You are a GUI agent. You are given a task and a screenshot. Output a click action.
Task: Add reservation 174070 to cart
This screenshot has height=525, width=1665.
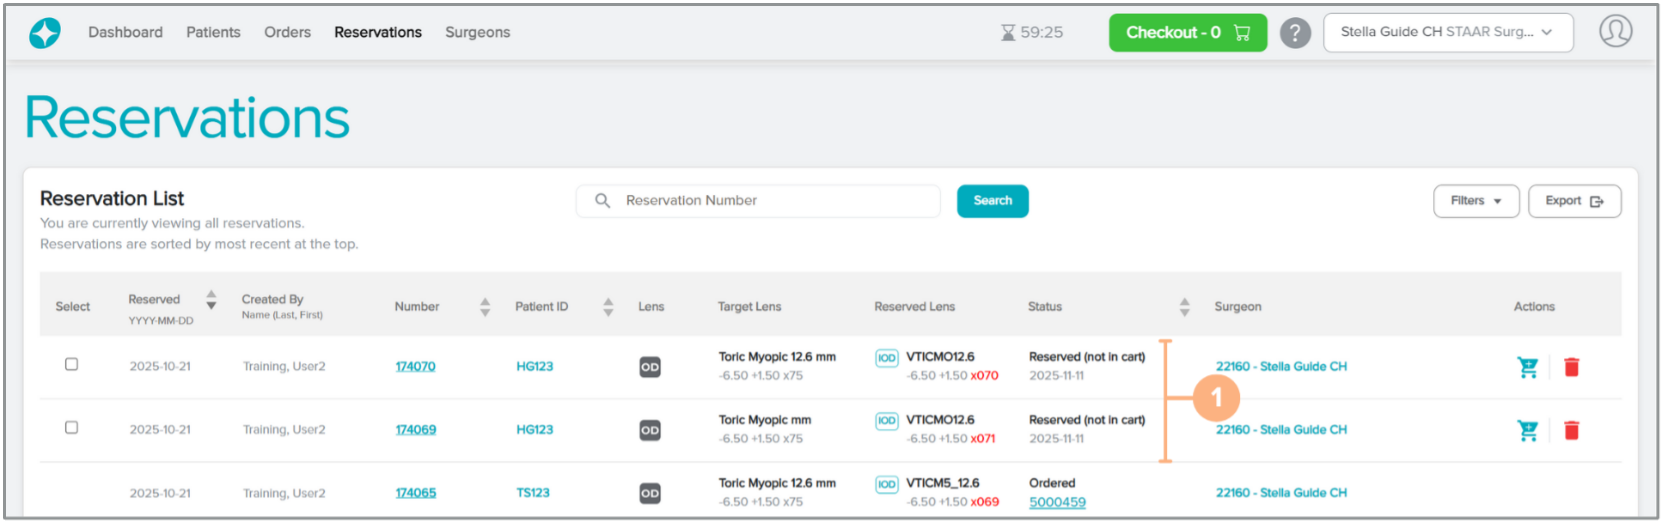[x=1527, y=367]
